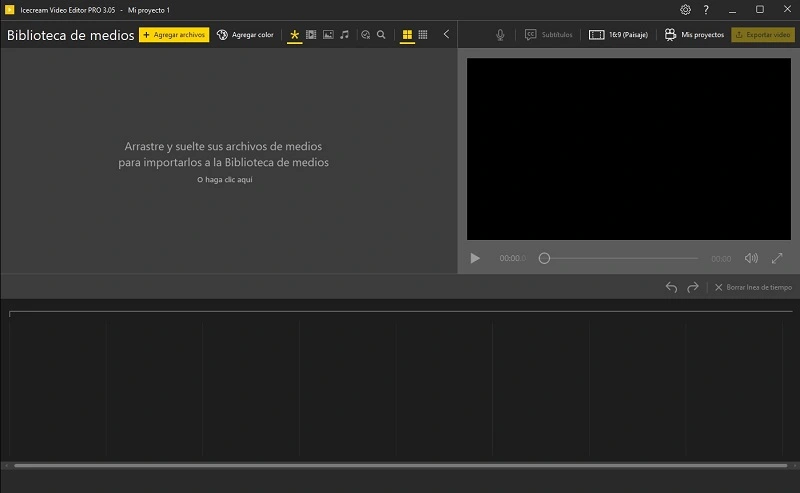Switch to large grid view
Screen dimensions: 800x493
pyautogui.click(x=407, y=35)
